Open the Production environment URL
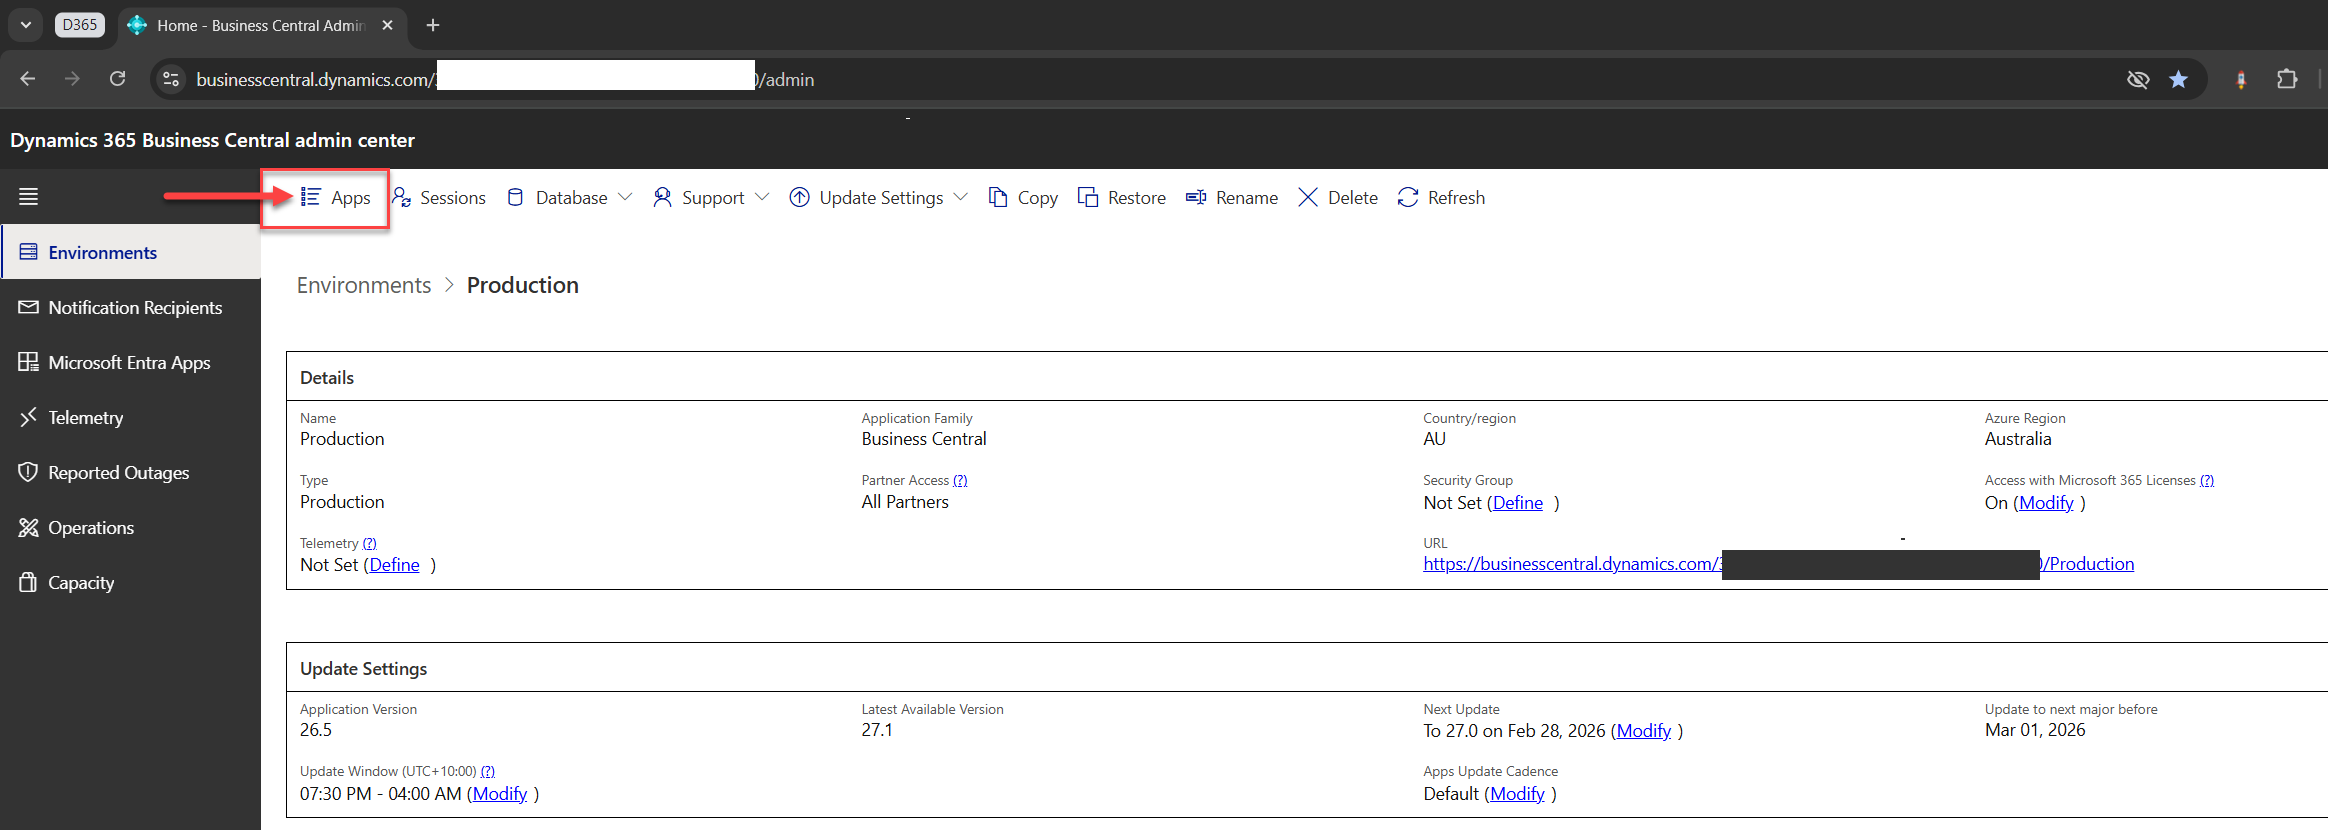Viewport: 2328px width, 830px height. click(x=1779, y=564)
